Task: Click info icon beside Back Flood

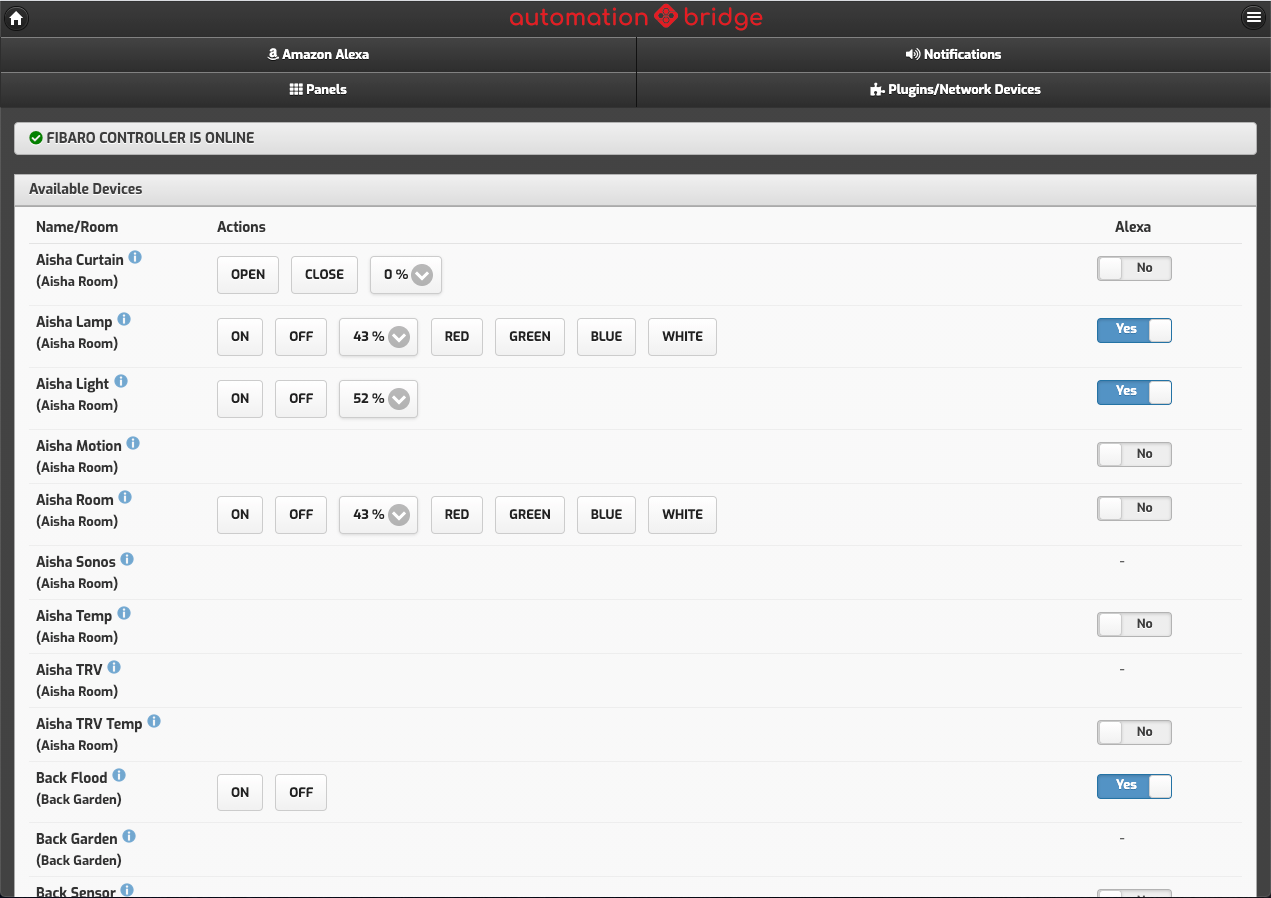Action: (119, 776)
